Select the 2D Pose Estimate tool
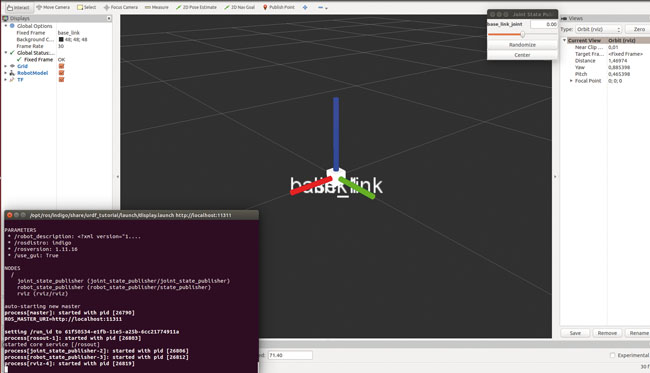The height and width of the screenshot is (373, 650). (x=196, y=7)
